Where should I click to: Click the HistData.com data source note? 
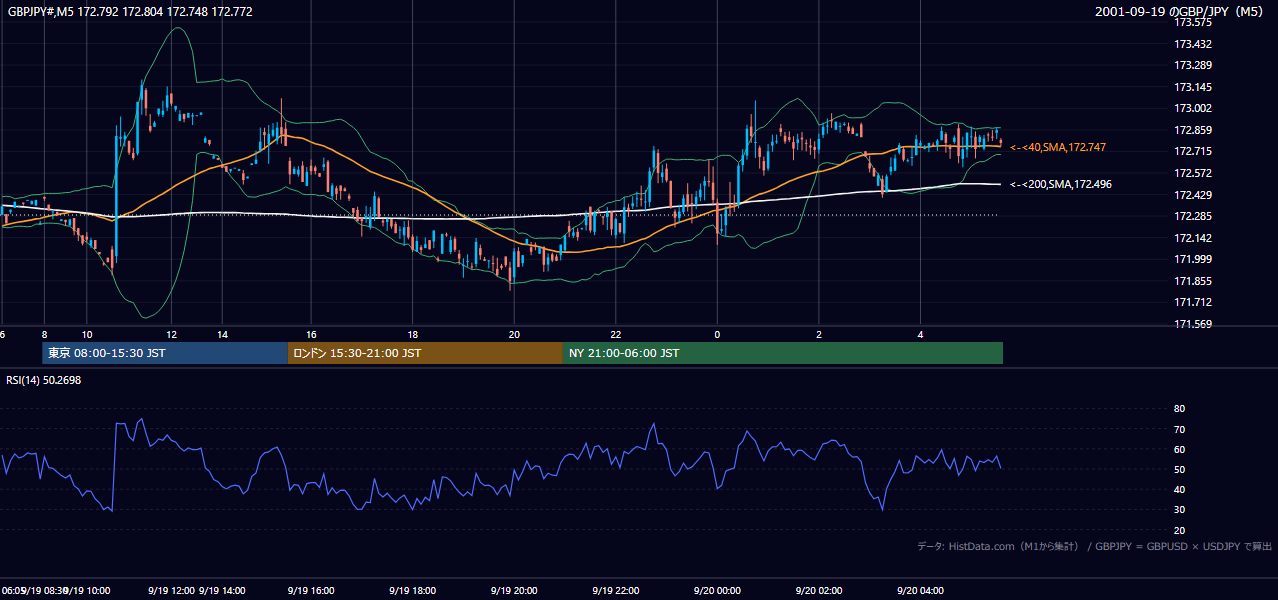[x=1094, y=546]
